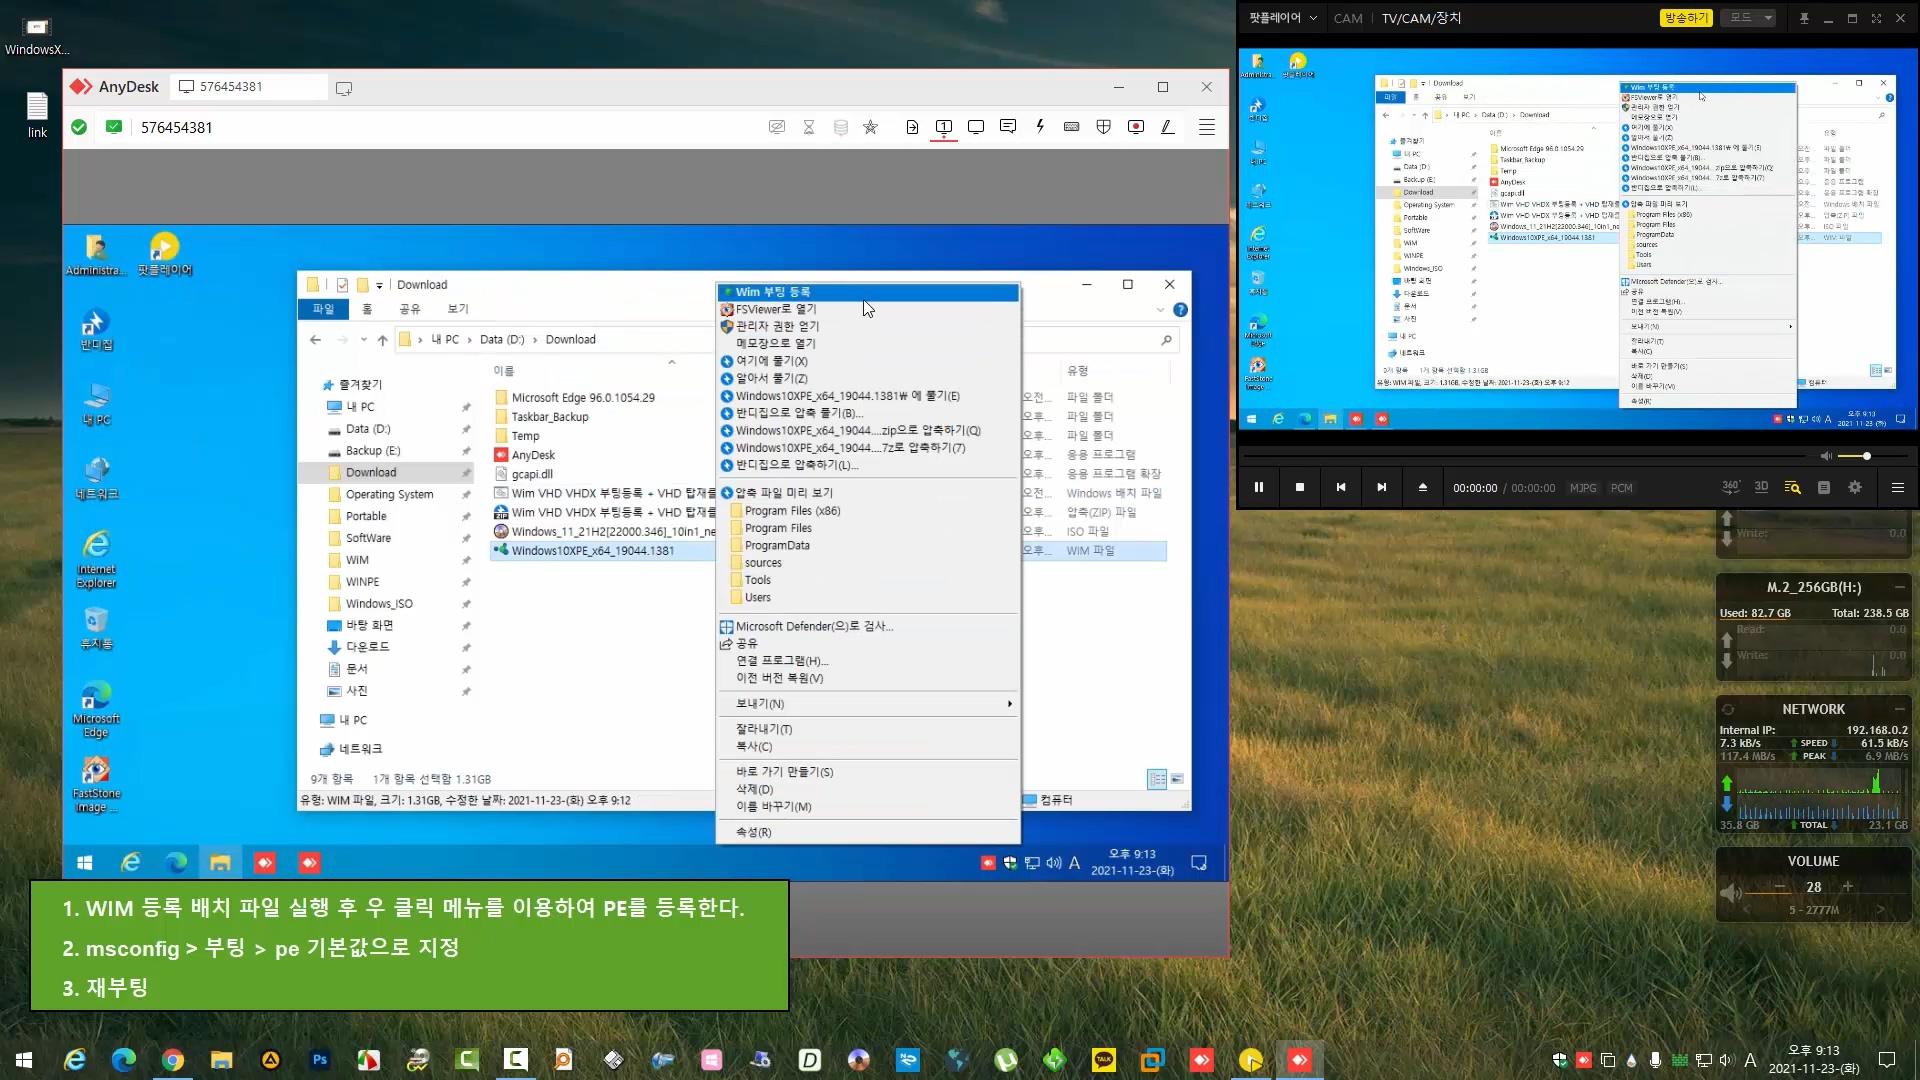Open AnyDesk keyboard settings icon
This screenshot has height=1080, width=1920.
[x=1072, y=127]
